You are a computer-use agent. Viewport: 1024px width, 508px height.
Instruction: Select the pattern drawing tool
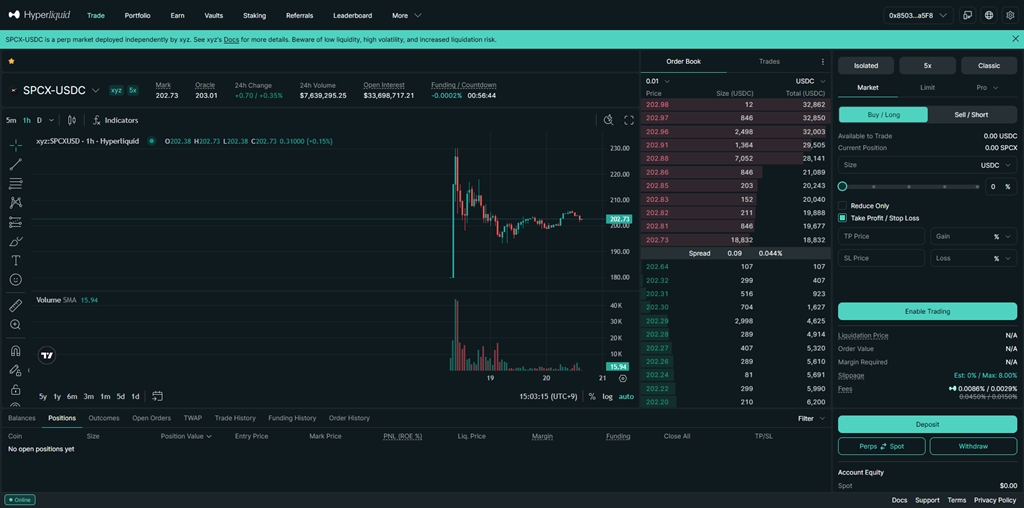click(x=16, y=202)
